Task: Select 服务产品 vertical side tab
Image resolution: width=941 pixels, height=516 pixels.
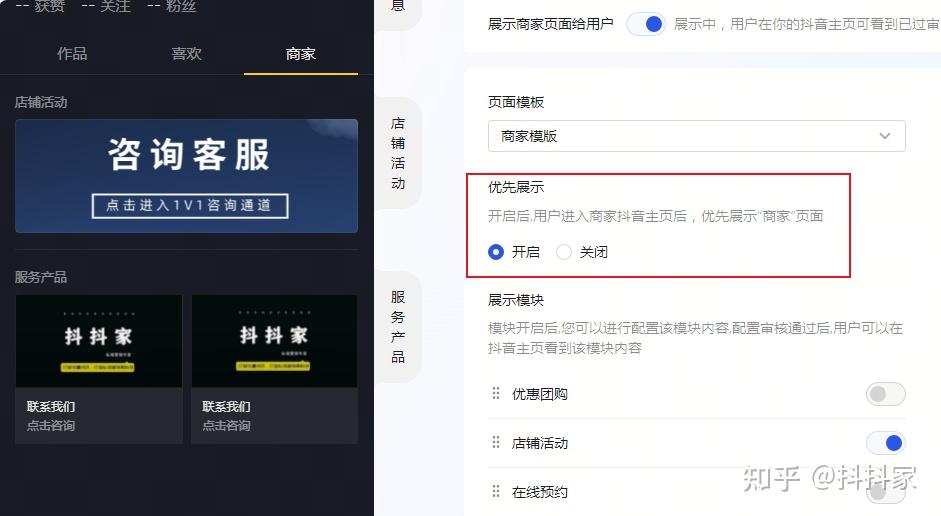Action: point(398,327)
